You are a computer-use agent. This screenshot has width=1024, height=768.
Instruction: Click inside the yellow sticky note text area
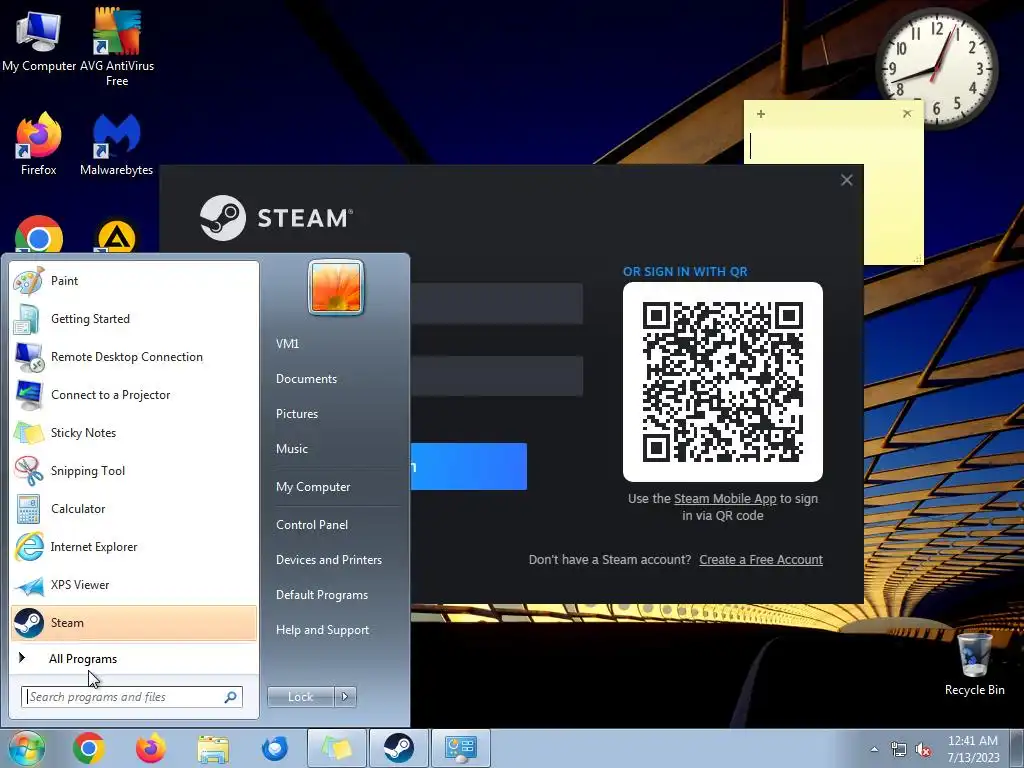pyautogui.click(x=833, y=145)
